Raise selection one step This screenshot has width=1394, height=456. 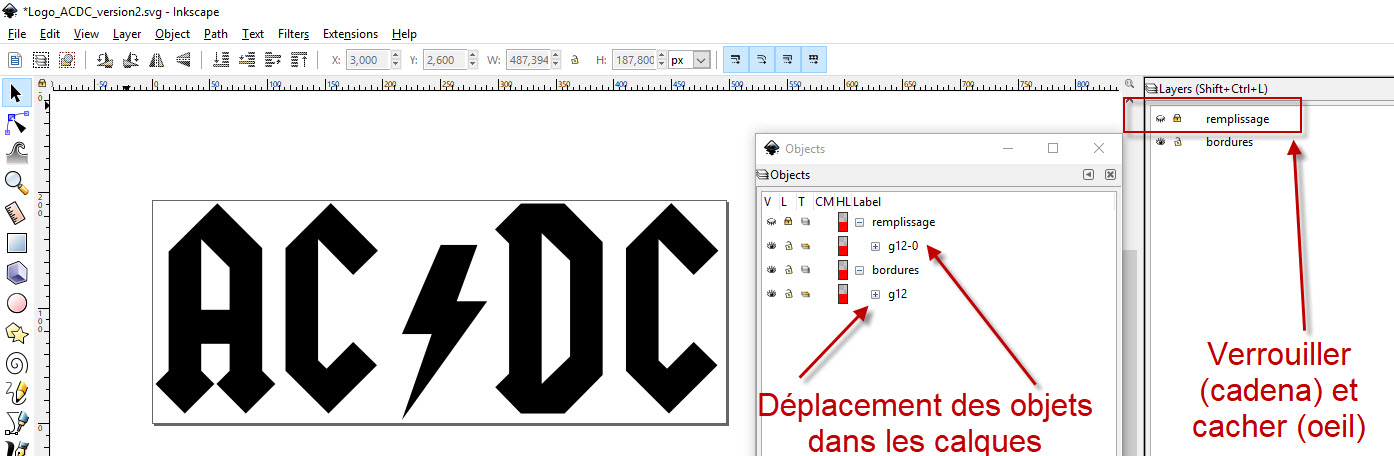pyautogui.click(x=273, y=60)
